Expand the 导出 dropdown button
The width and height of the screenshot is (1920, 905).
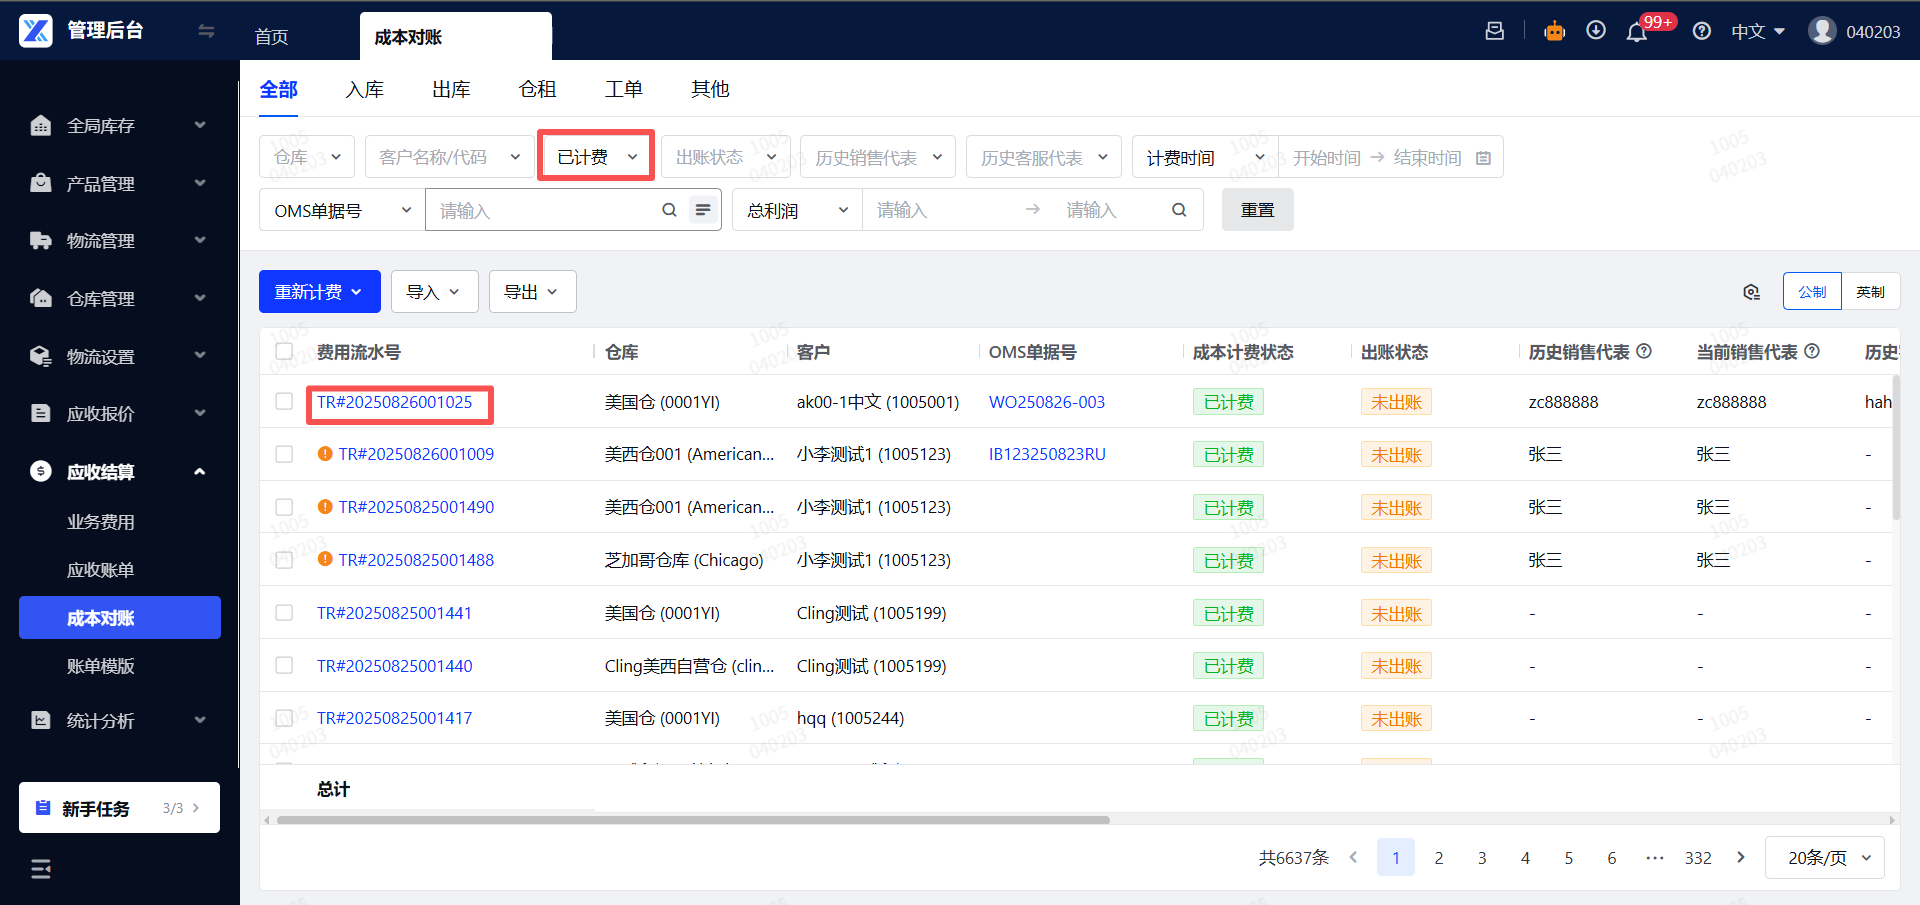pyautogui.click(x=532, y=292)
